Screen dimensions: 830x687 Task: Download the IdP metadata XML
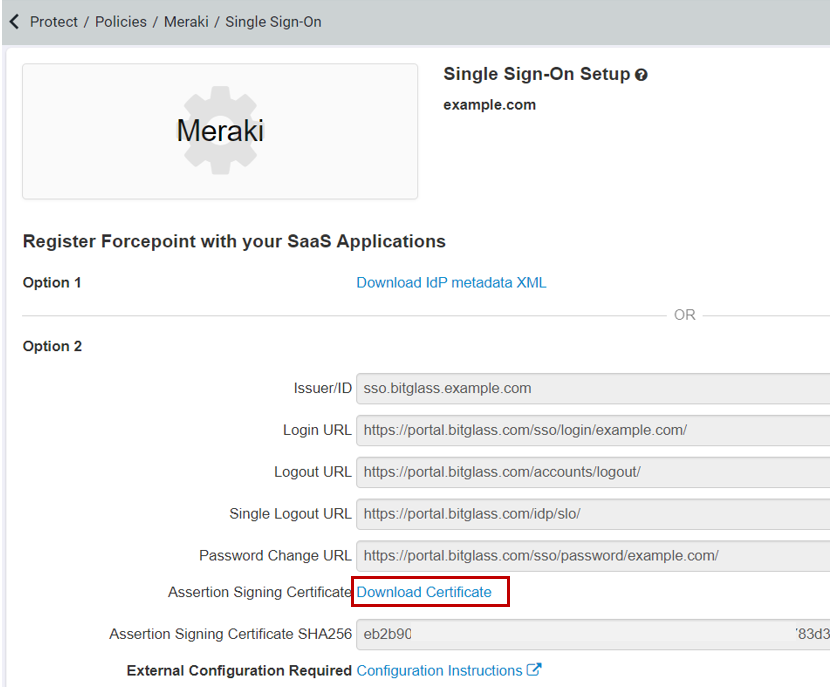(x=451, y=283)
